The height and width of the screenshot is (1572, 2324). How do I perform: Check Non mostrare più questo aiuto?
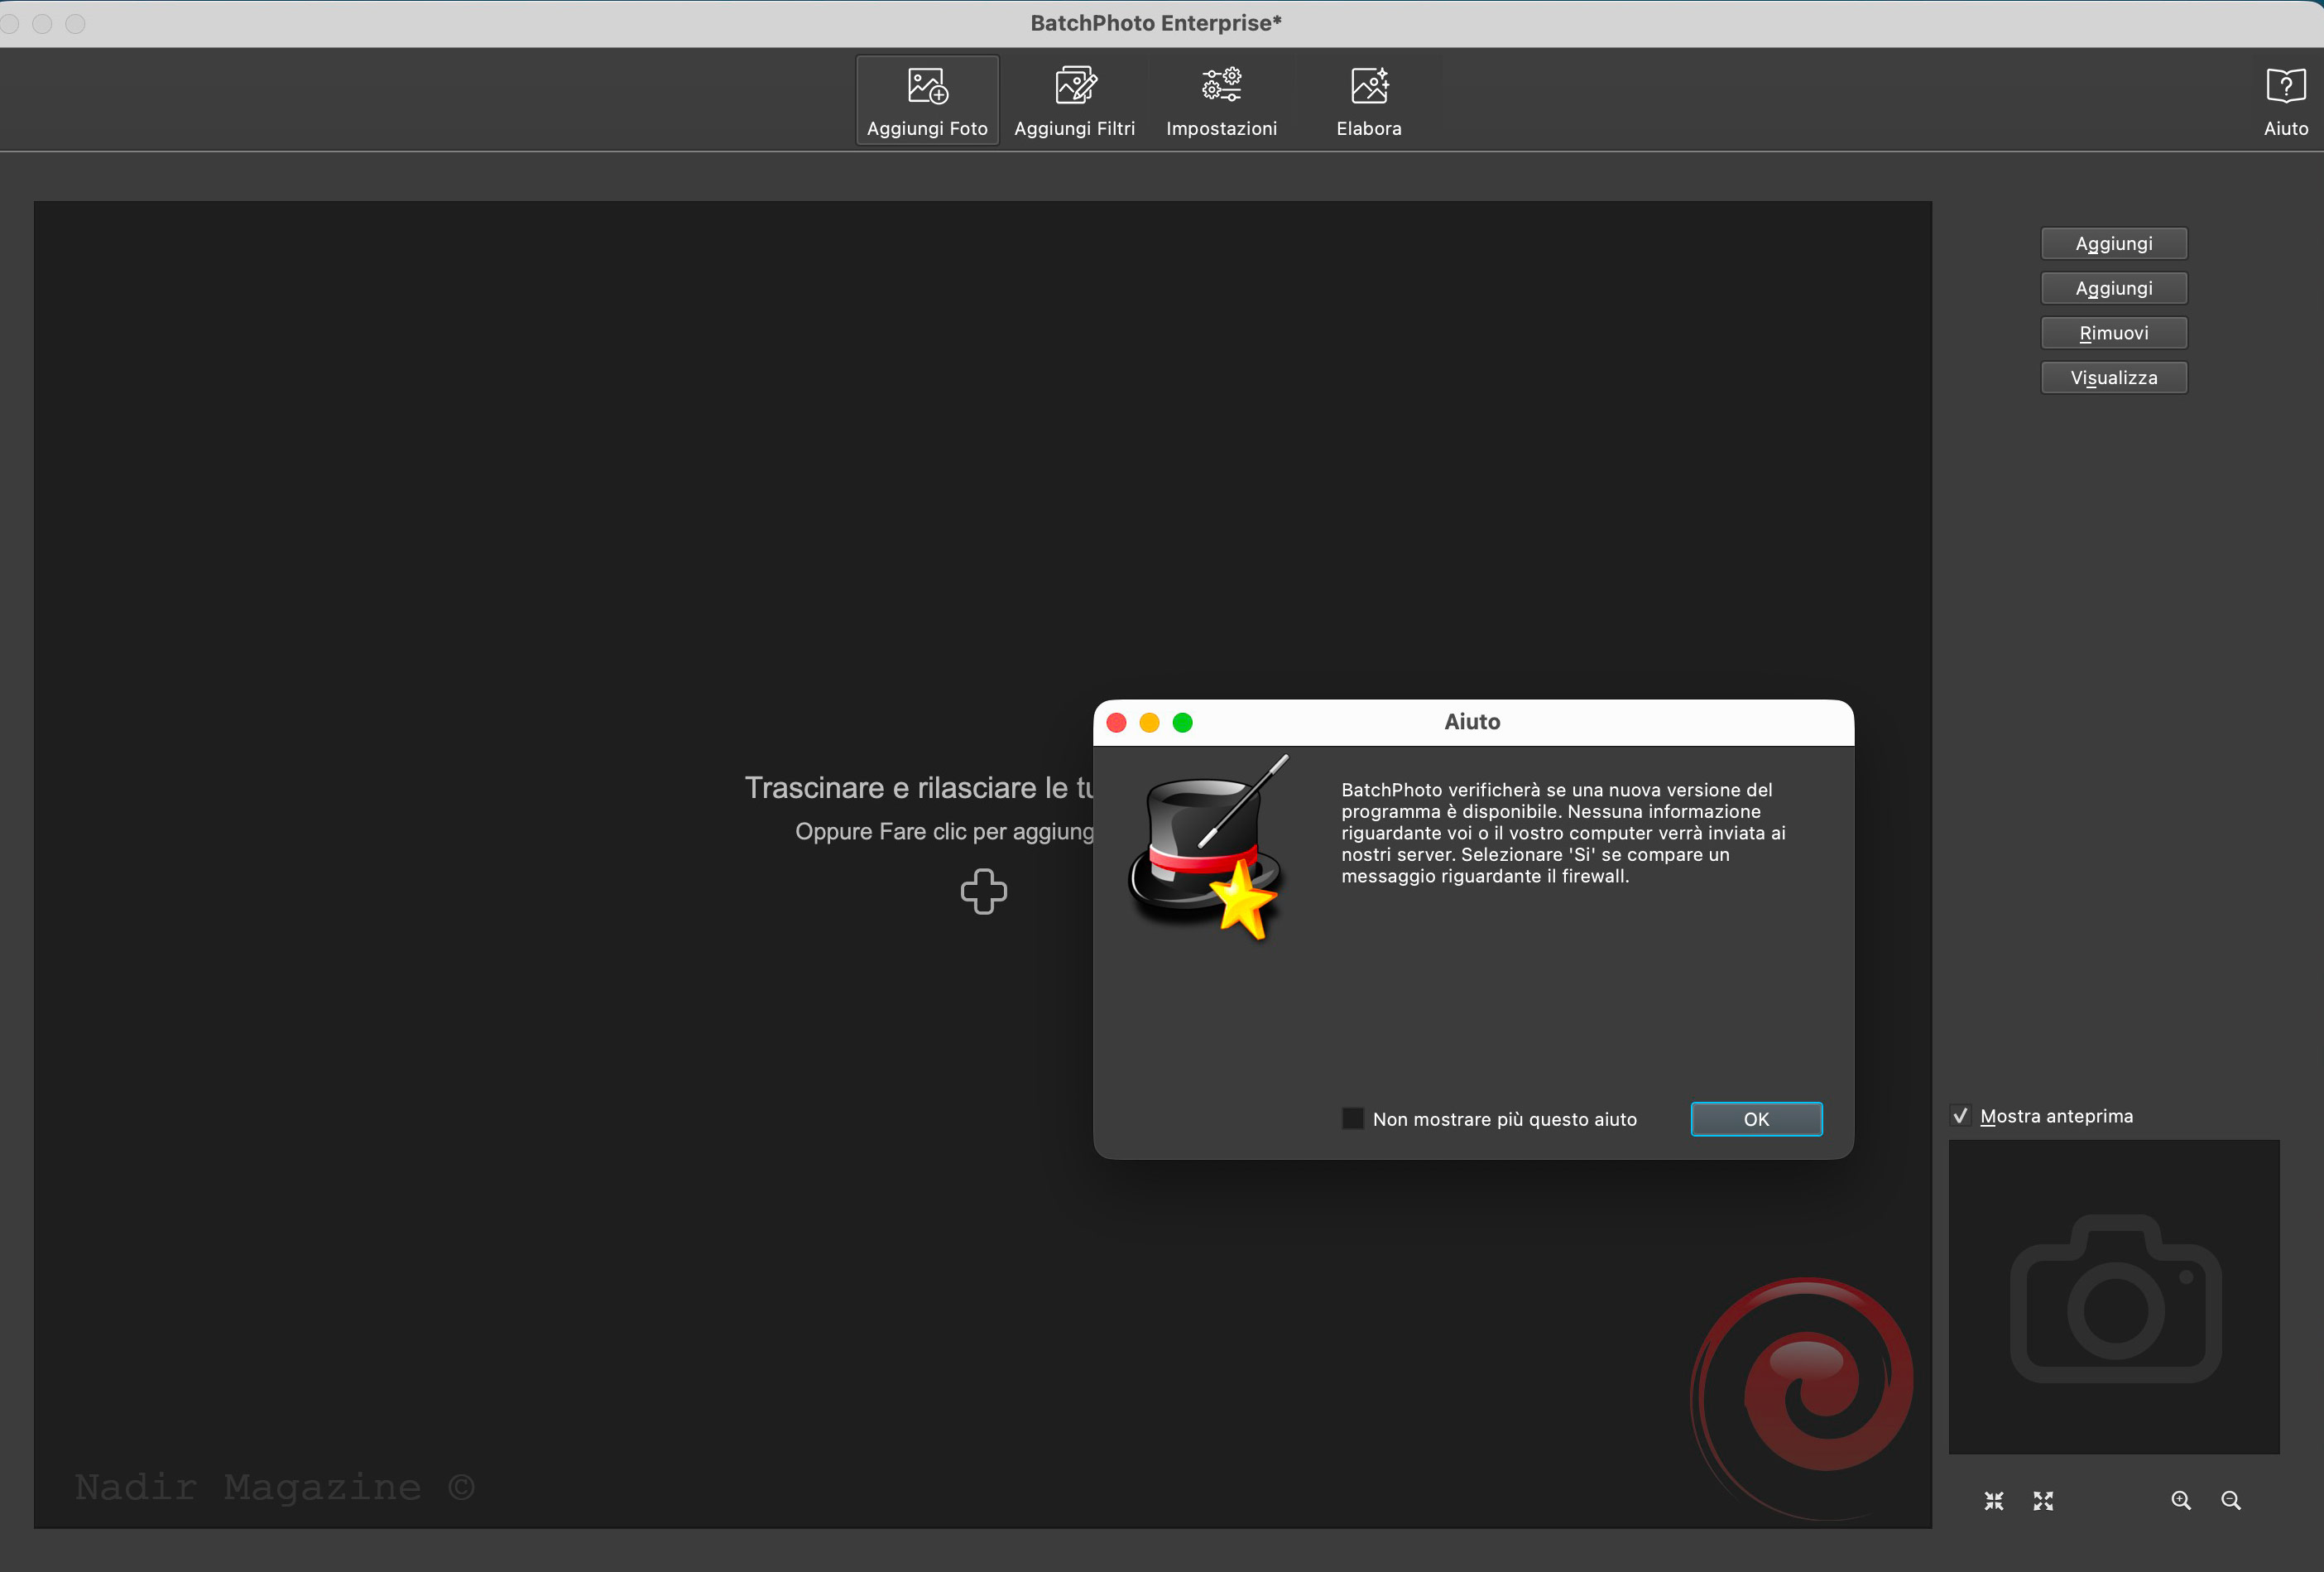click(1352, 1118)
